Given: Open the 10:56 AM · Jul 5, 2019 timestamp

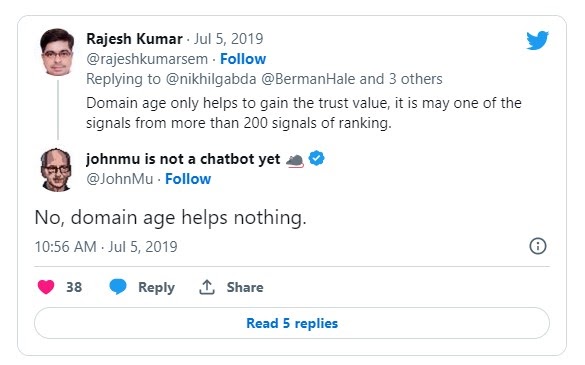Looking at the screenshot, I should [106, 247].
